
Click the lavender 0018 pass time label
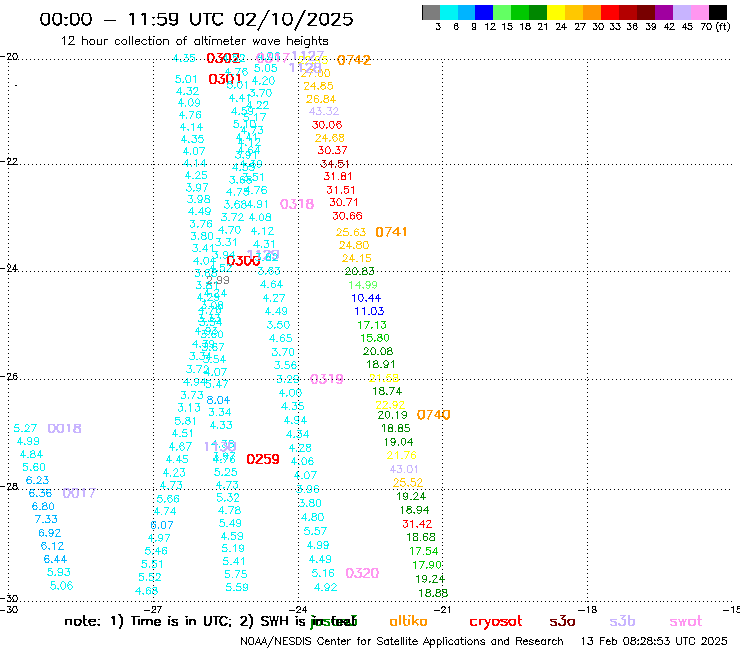pyautogui.click(x=65, y=428)
